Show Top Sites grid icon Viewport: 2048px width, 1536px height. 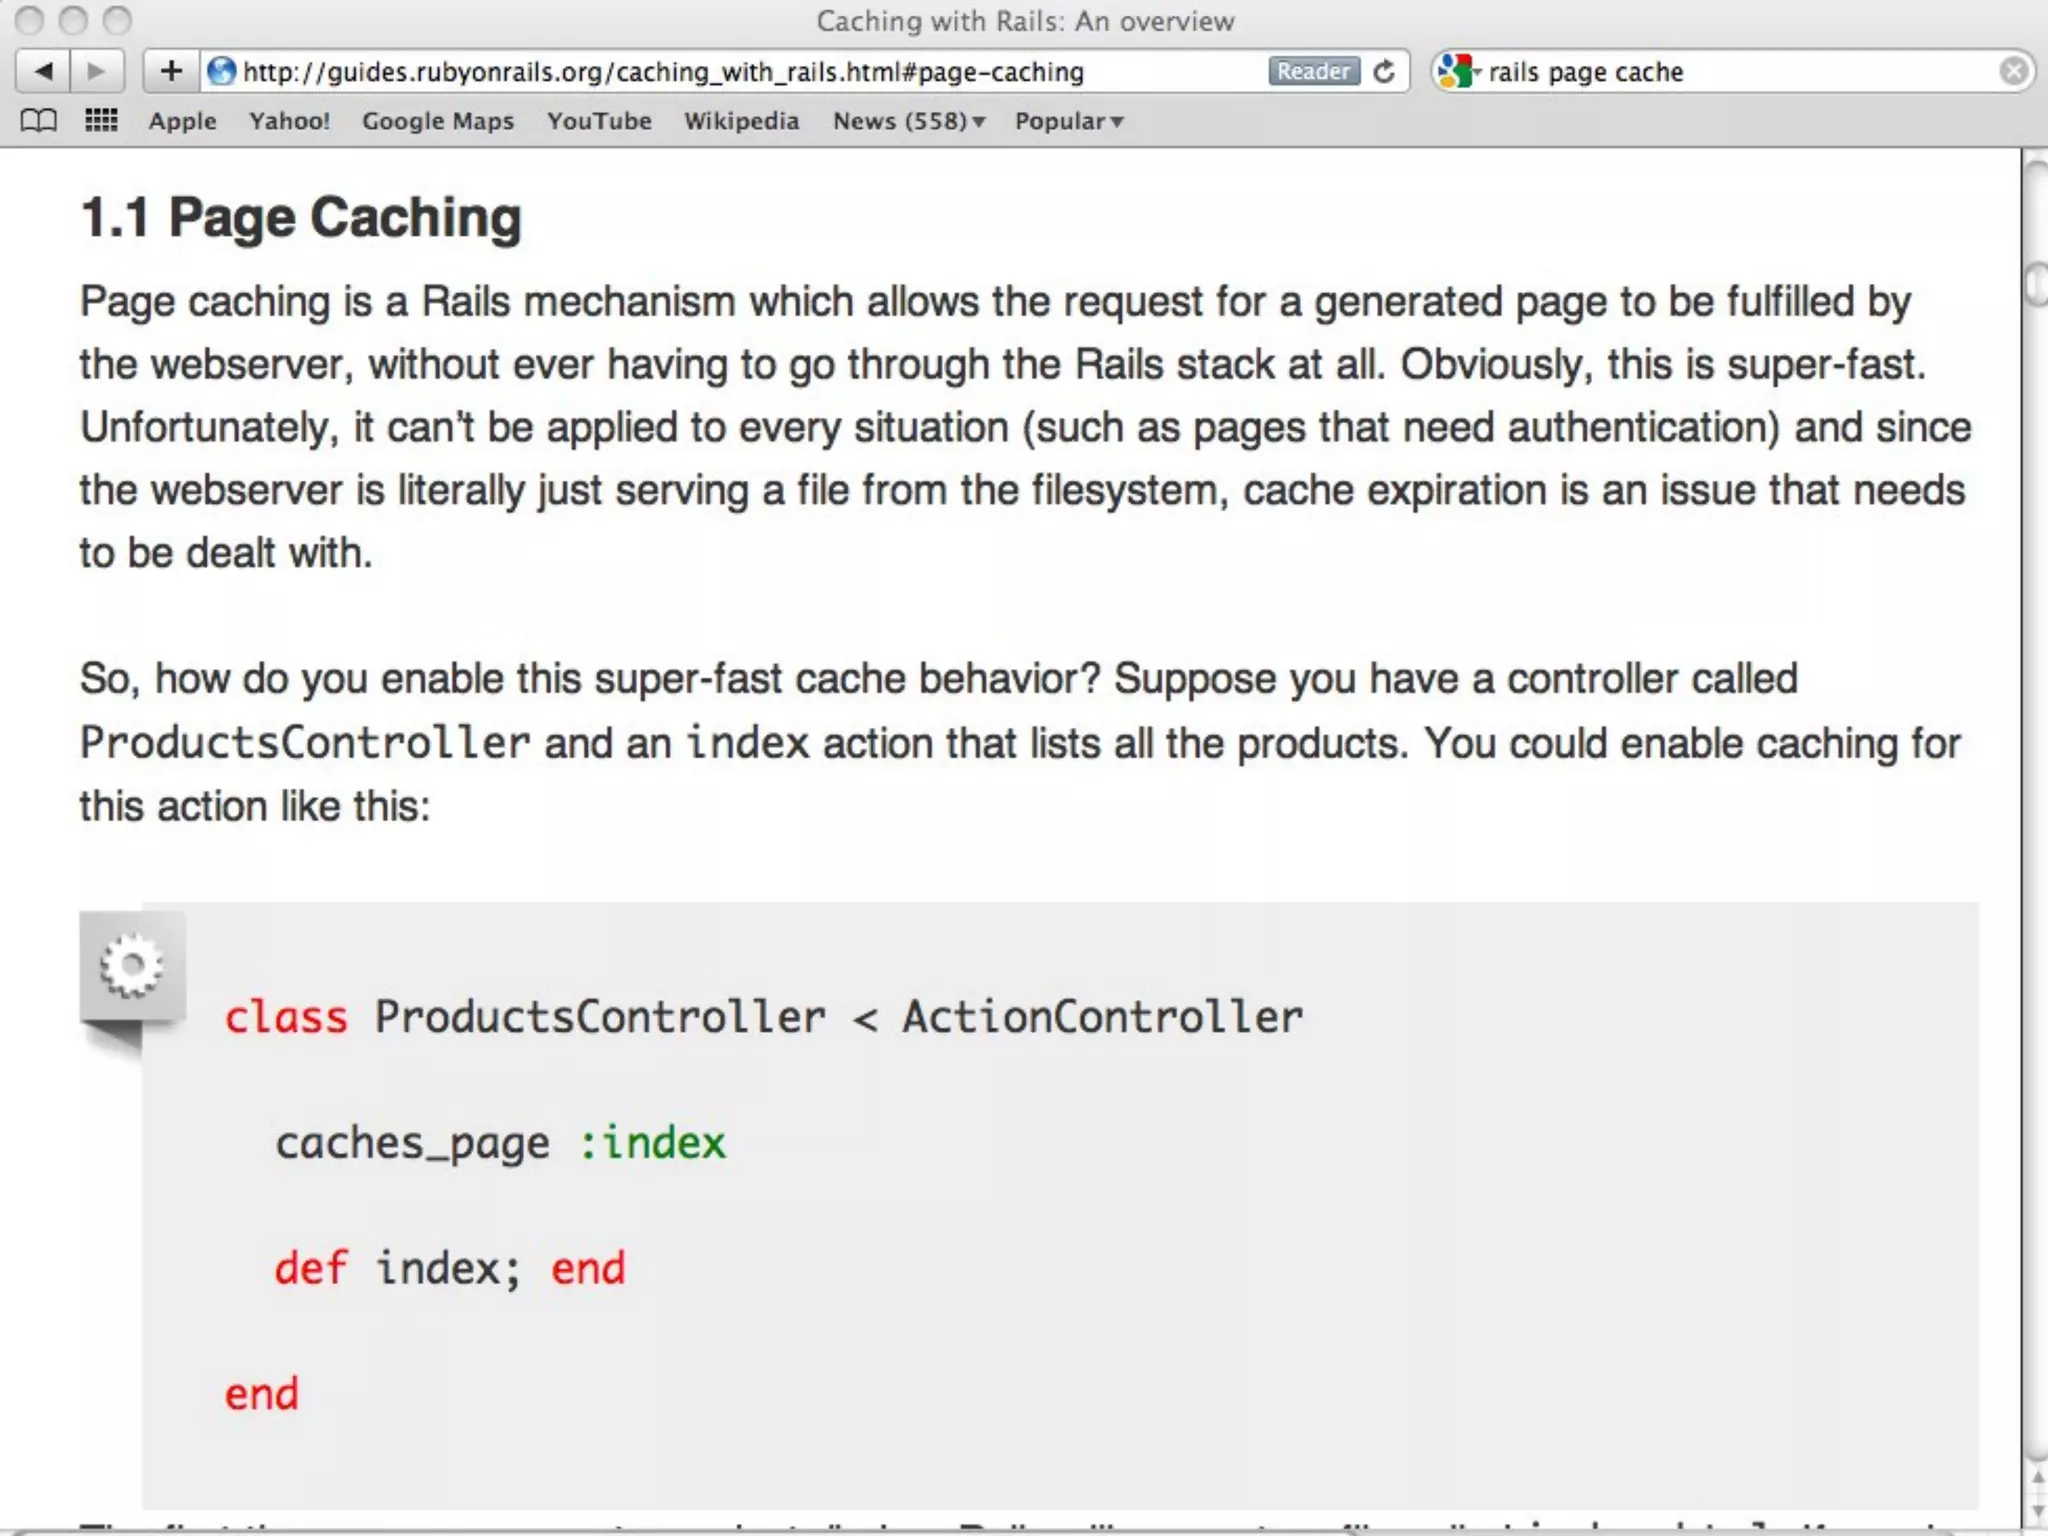point(101,121)
